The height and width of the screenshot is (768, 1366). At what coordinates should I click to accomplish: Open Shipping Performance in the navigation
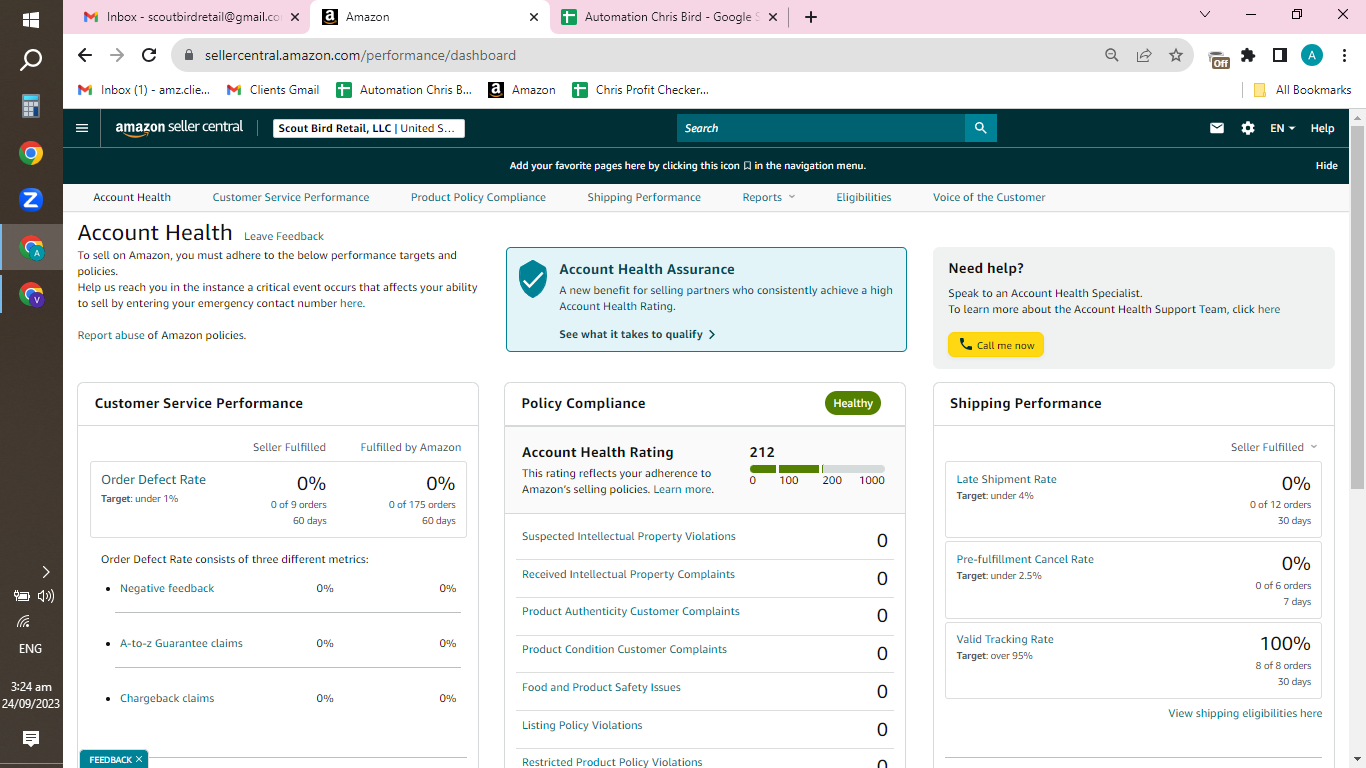[644, 197]
